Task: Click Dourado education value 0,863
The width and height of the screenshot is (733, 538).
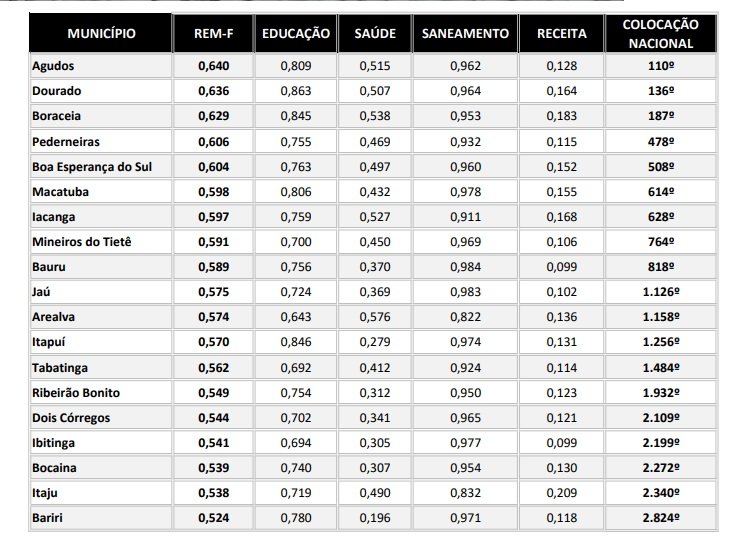Action: pyautogui.click(x=296, y=91)
